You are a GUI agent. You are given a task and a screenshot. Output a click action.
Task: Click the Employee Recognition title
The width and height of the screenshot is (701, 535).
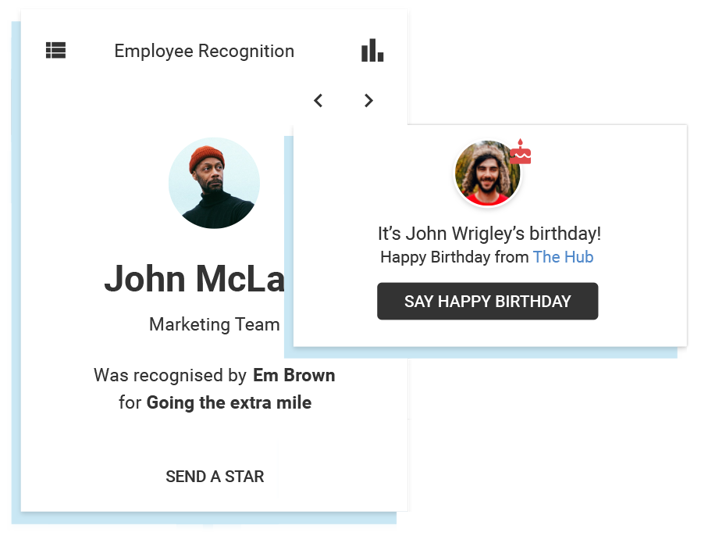204,51
